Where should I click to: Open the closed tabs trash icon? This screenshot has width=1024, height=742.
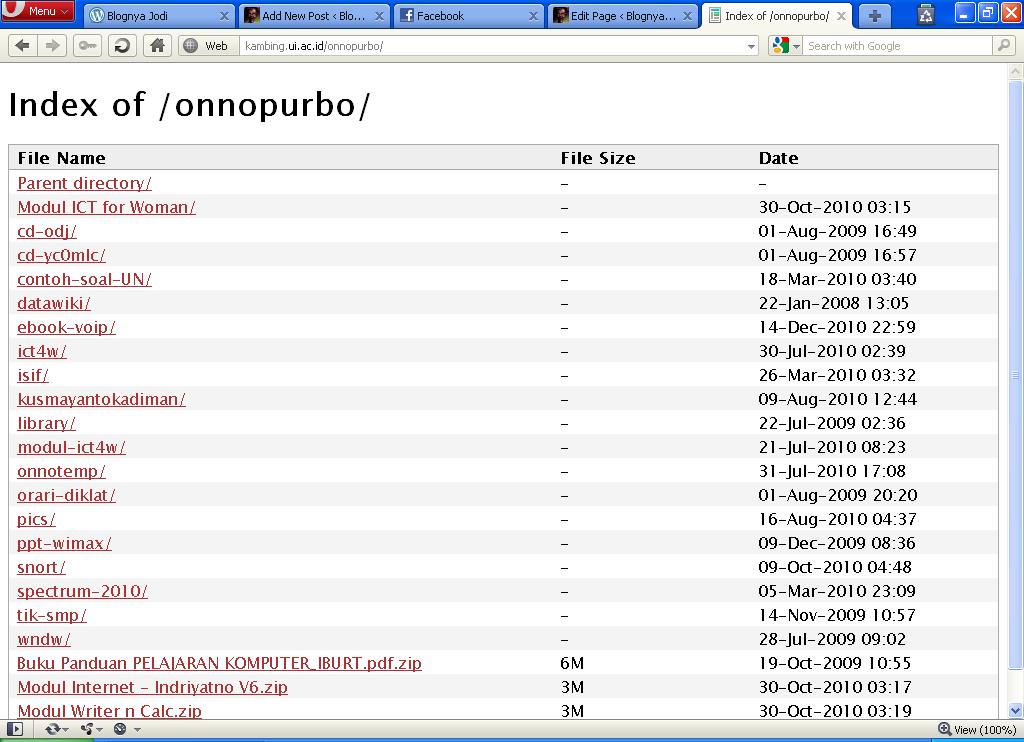click(x=925, y=14)
